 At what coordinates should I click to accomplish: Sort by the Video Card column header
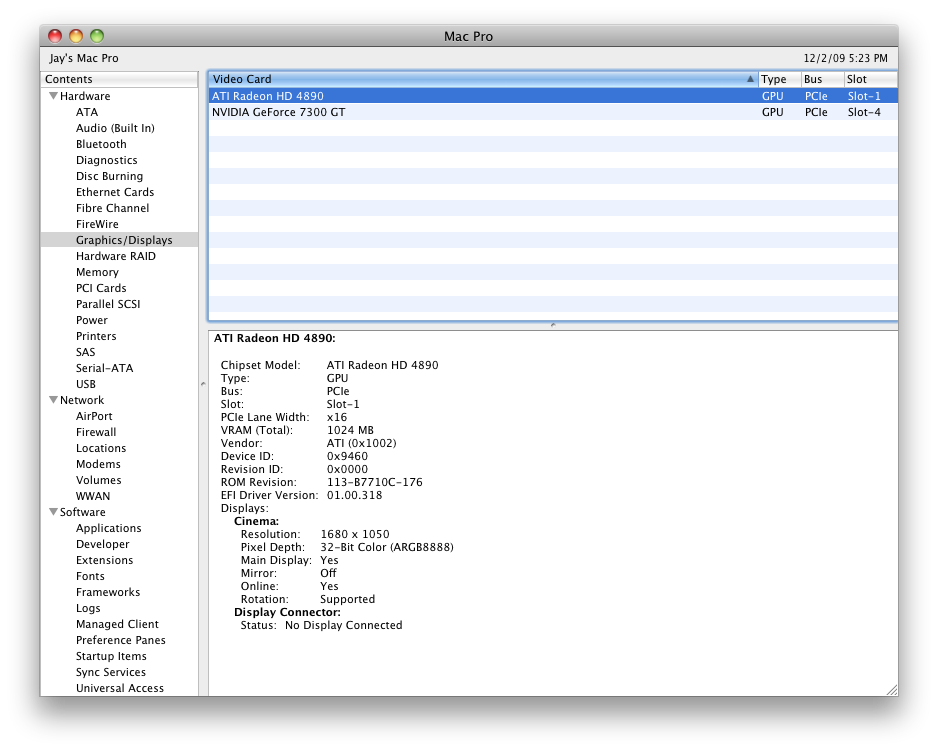[x=483, y=79]
